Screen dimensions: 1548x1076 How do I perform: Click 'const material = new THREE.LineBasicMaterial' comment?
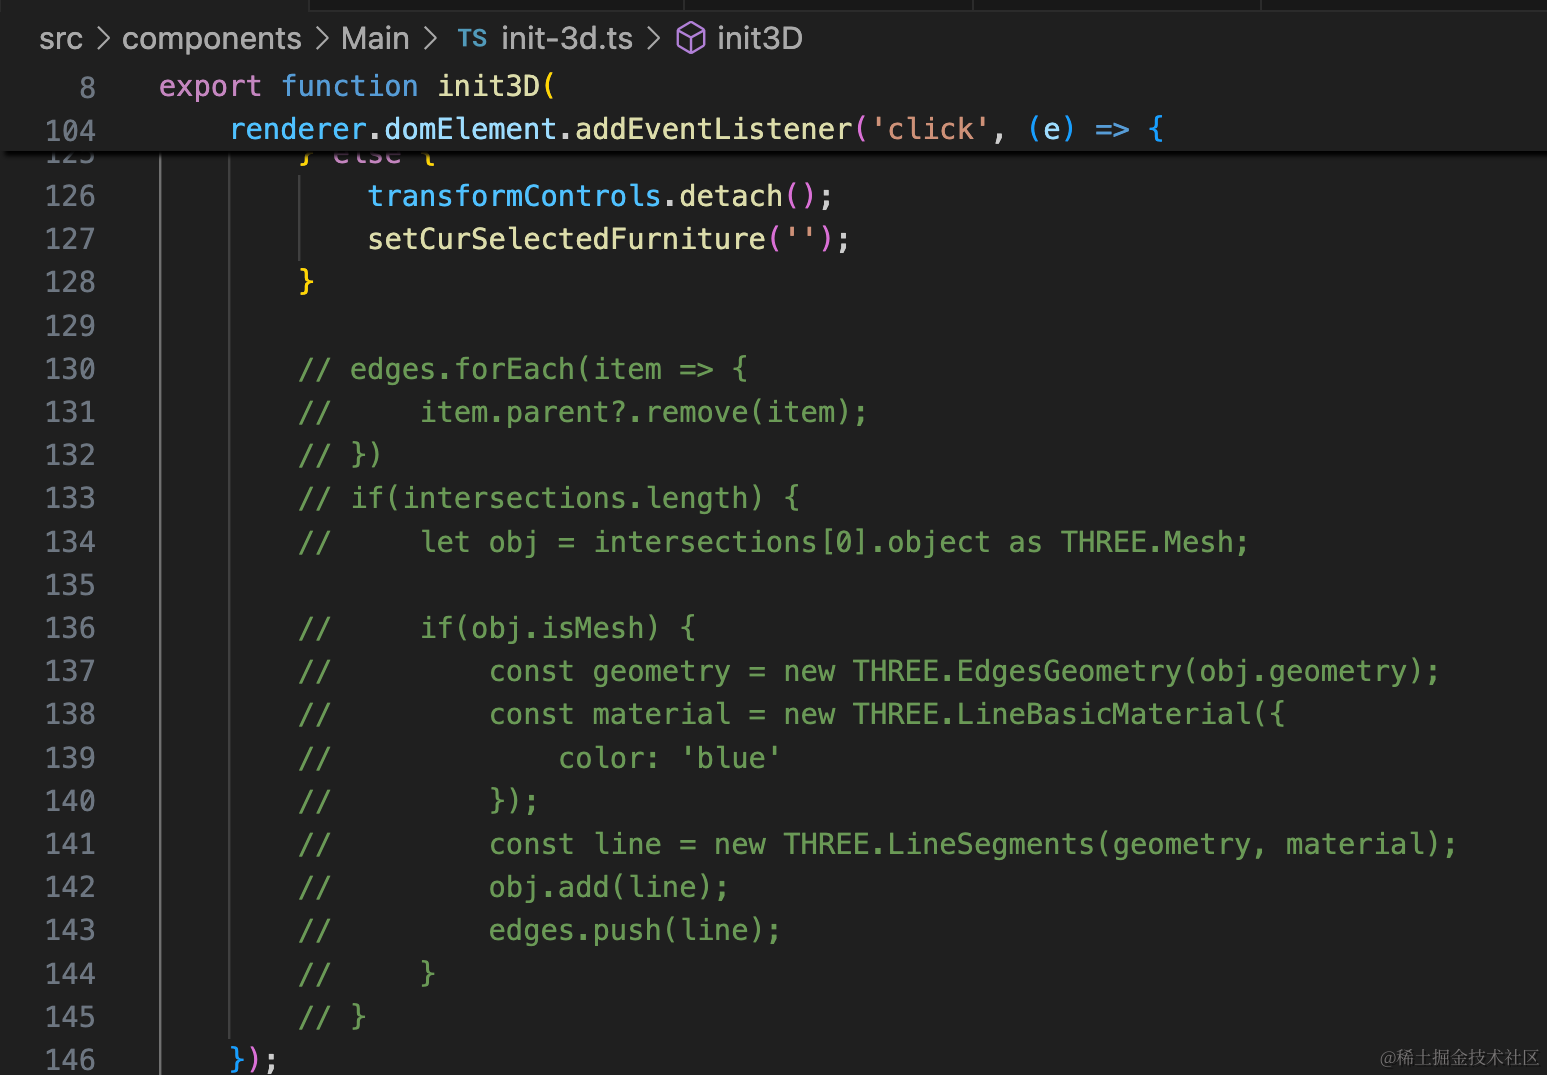[887, 714]
